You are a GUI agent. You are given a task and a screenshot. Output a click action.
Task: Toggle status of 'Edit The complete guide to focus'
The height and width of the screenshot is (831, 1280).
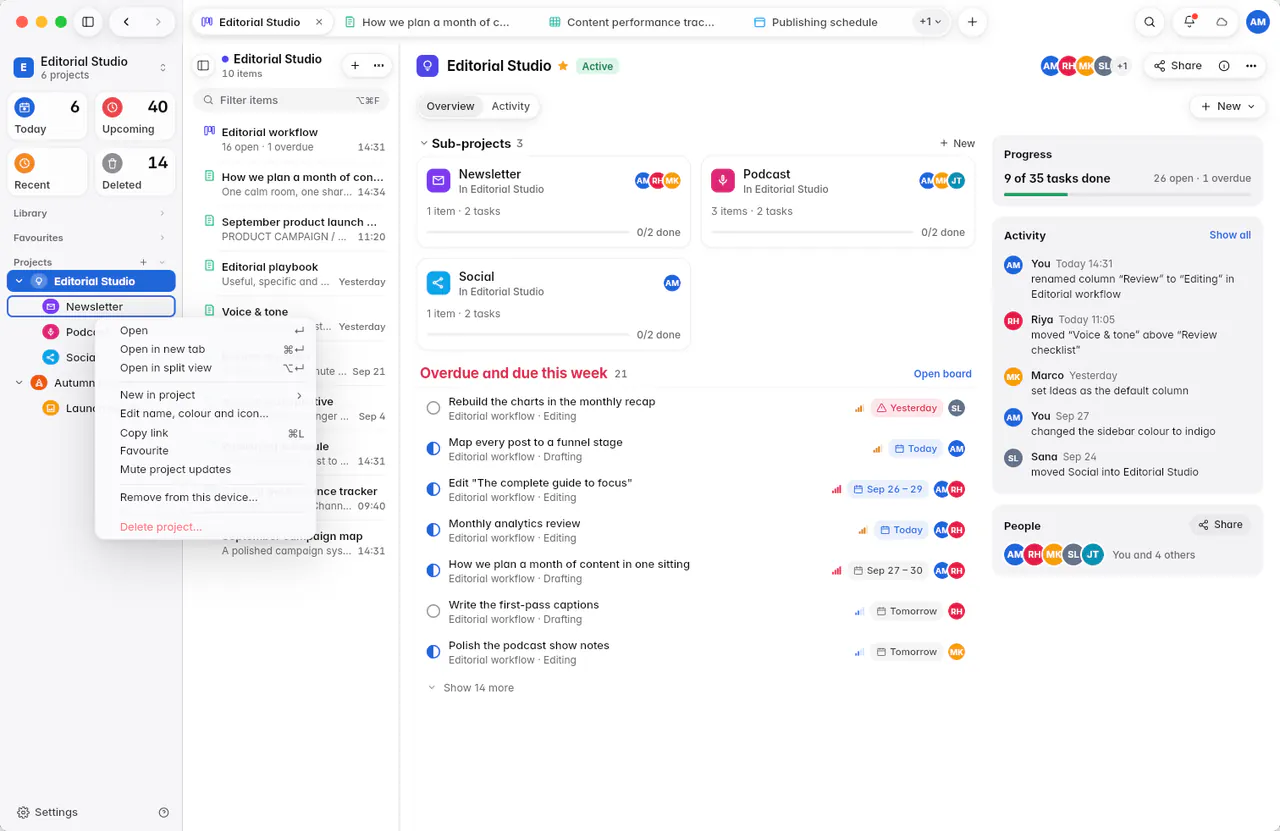(433, 490)
